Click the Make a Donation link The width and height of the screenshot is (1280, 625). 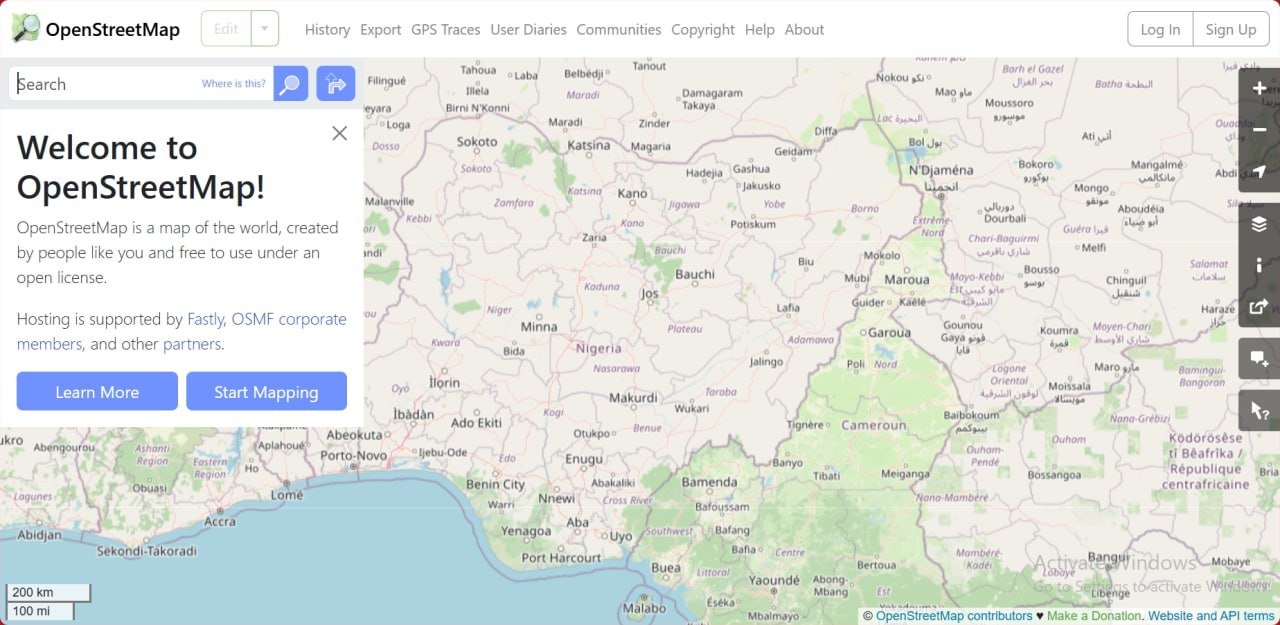(1094, 616)
